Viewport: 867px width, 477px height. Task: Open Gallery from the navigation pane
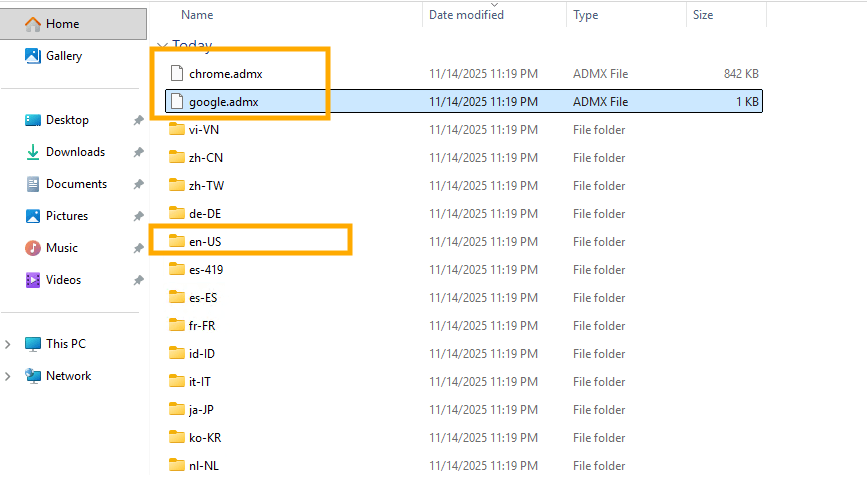[63, 56]
